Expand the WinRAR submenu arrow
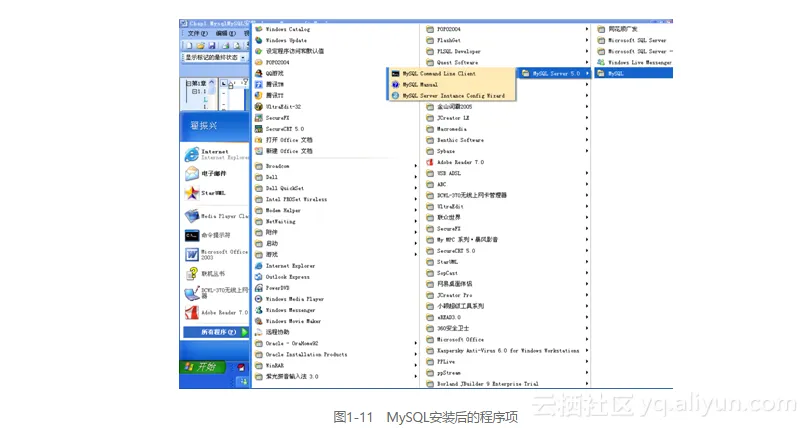This screenshot has width=808, height=428. click(x=415, y=365)
